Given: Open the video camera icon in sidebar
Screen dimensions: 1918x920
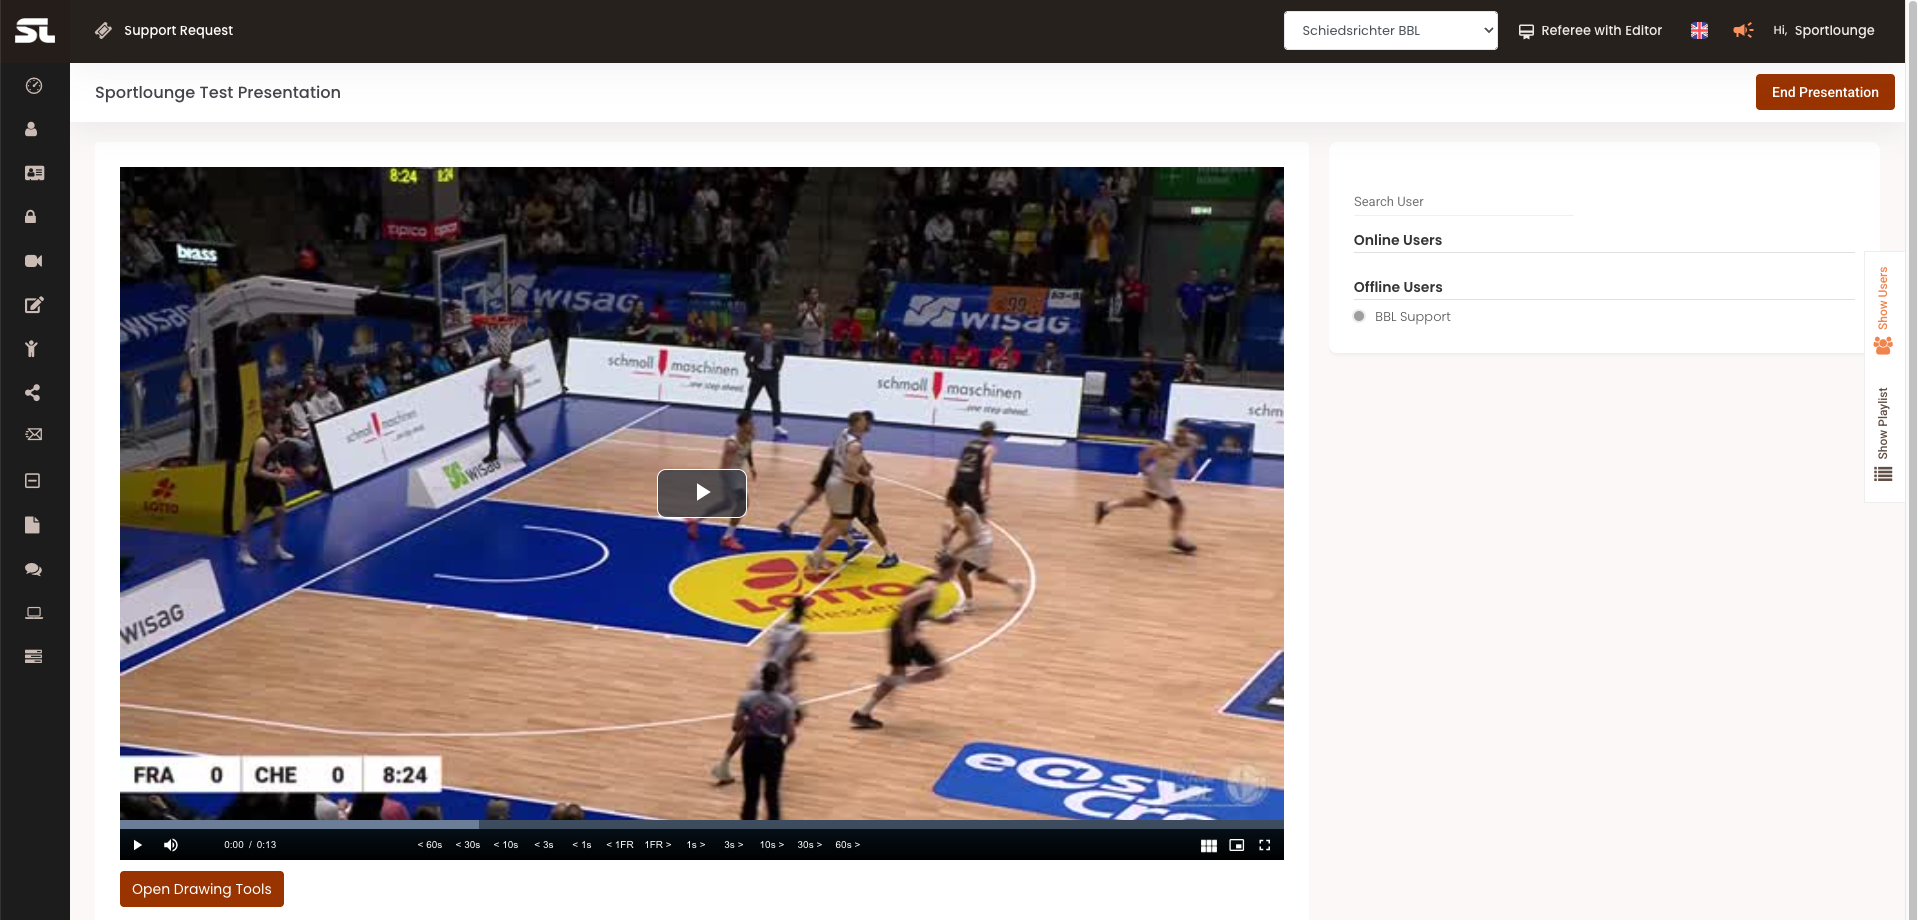Looking at the screenshot, I should coord(33,261).
